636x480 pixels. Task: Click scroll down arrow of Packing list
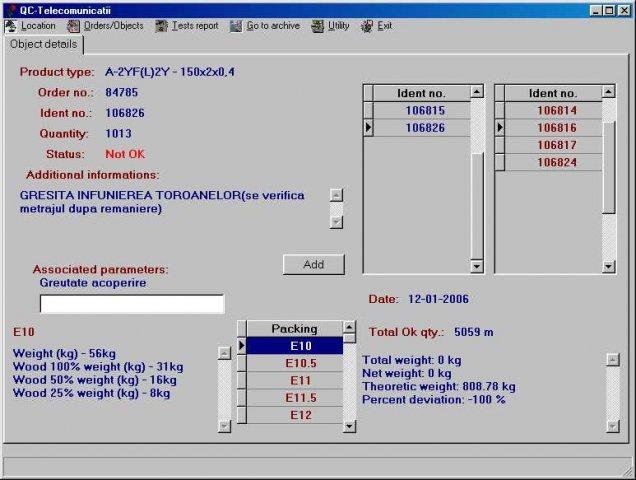(349, 426)
